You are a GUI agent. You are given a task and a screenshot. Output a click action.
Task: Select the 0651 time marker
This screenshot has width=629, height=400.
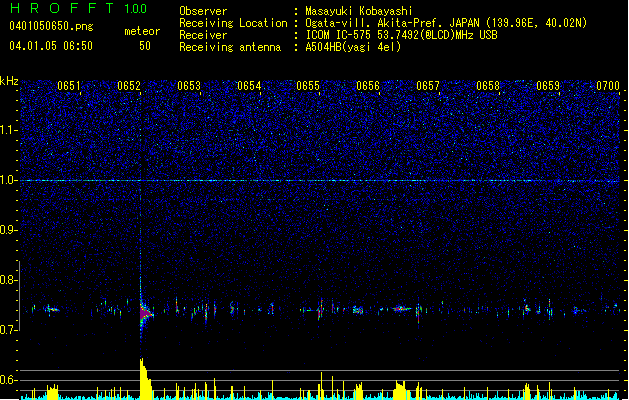(69, 85)
